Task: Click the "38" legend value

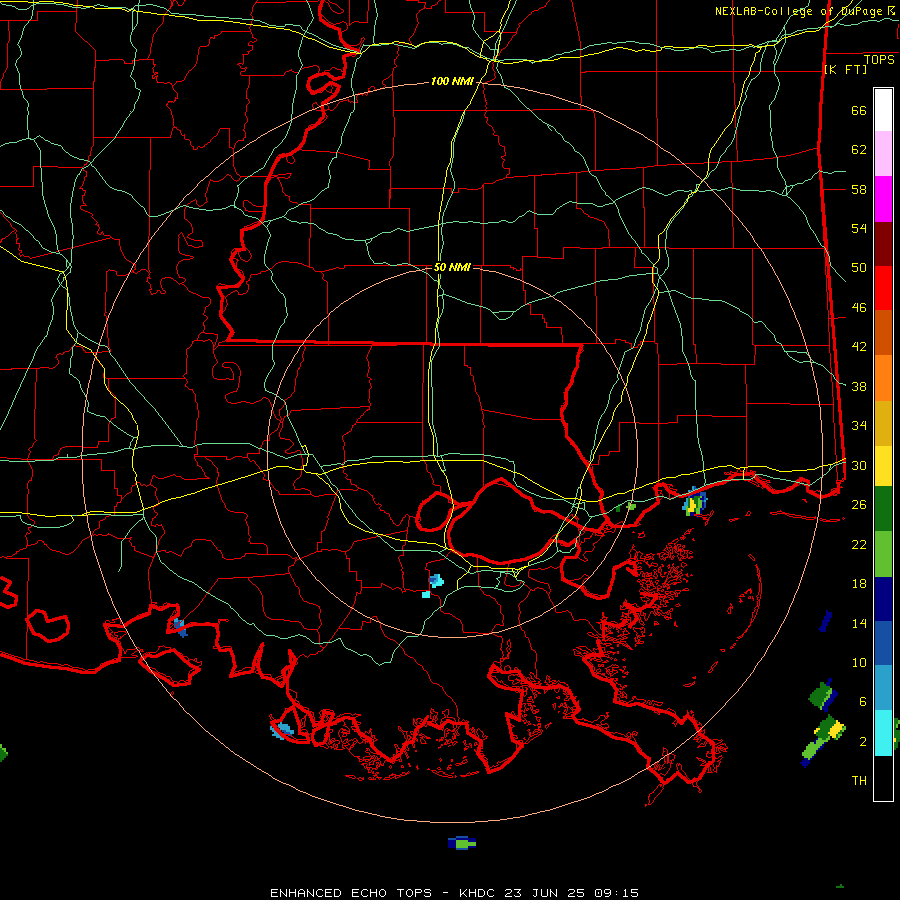Action: [x=859, y=386]
